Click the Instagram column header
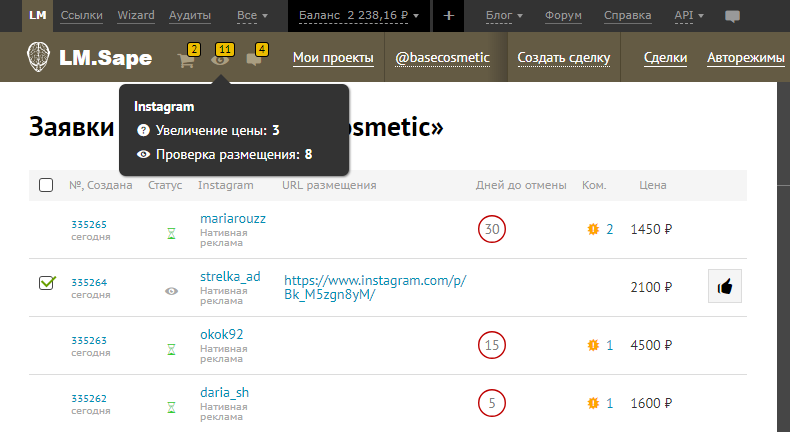 [226, 185]
